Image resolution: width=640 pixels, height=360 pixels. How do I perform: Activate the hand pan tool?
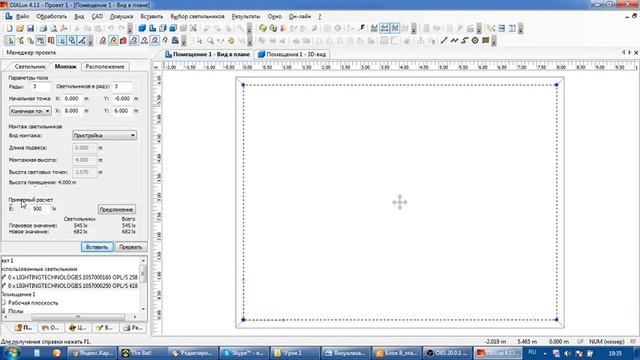pyautogui.click(x=231, y=40)
